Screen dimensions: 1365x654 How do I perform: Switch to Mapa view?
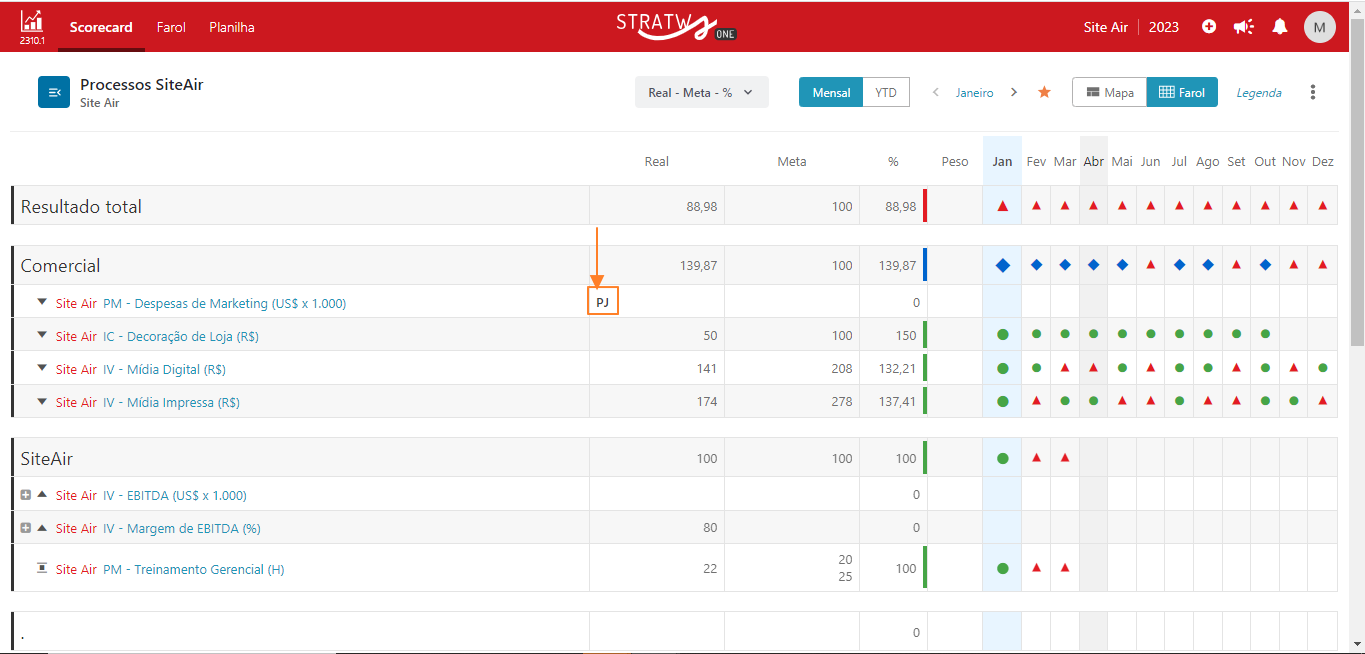pos(1110,92)
